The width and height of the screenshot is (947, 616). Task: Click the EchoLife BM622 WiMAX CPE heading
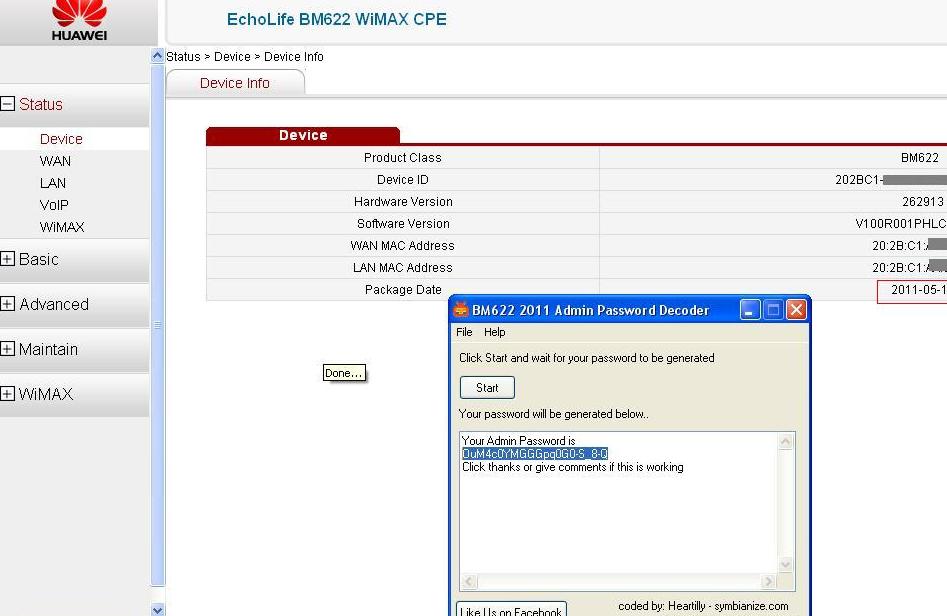coord(337,19)
